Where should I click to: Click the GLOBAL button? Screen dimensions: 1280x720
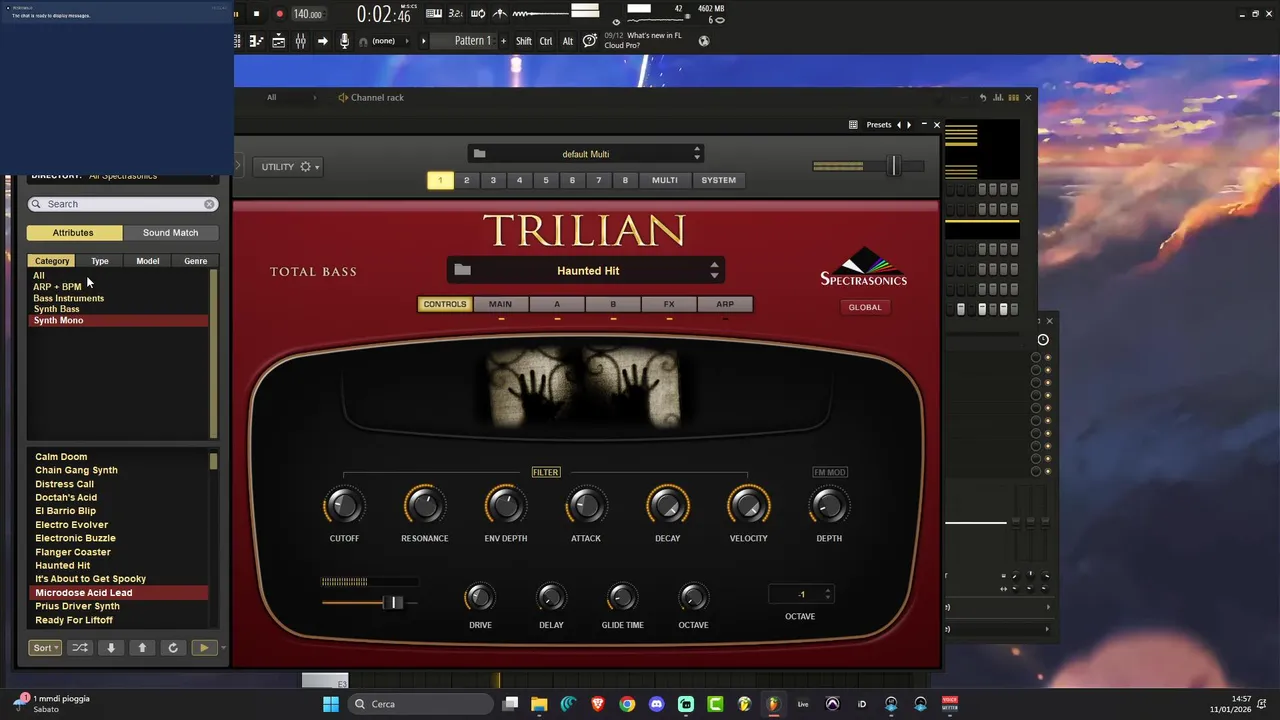pos(865,307)
